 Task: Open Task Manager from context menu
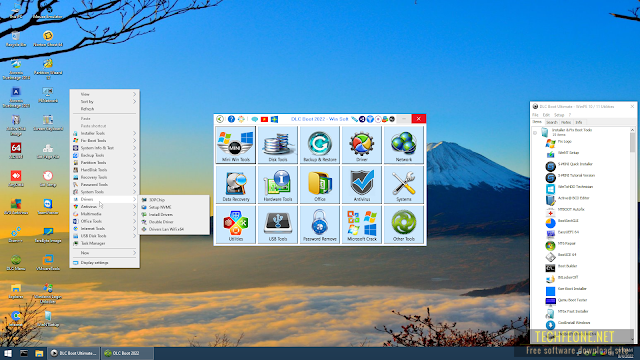click(x=105, y=243)
